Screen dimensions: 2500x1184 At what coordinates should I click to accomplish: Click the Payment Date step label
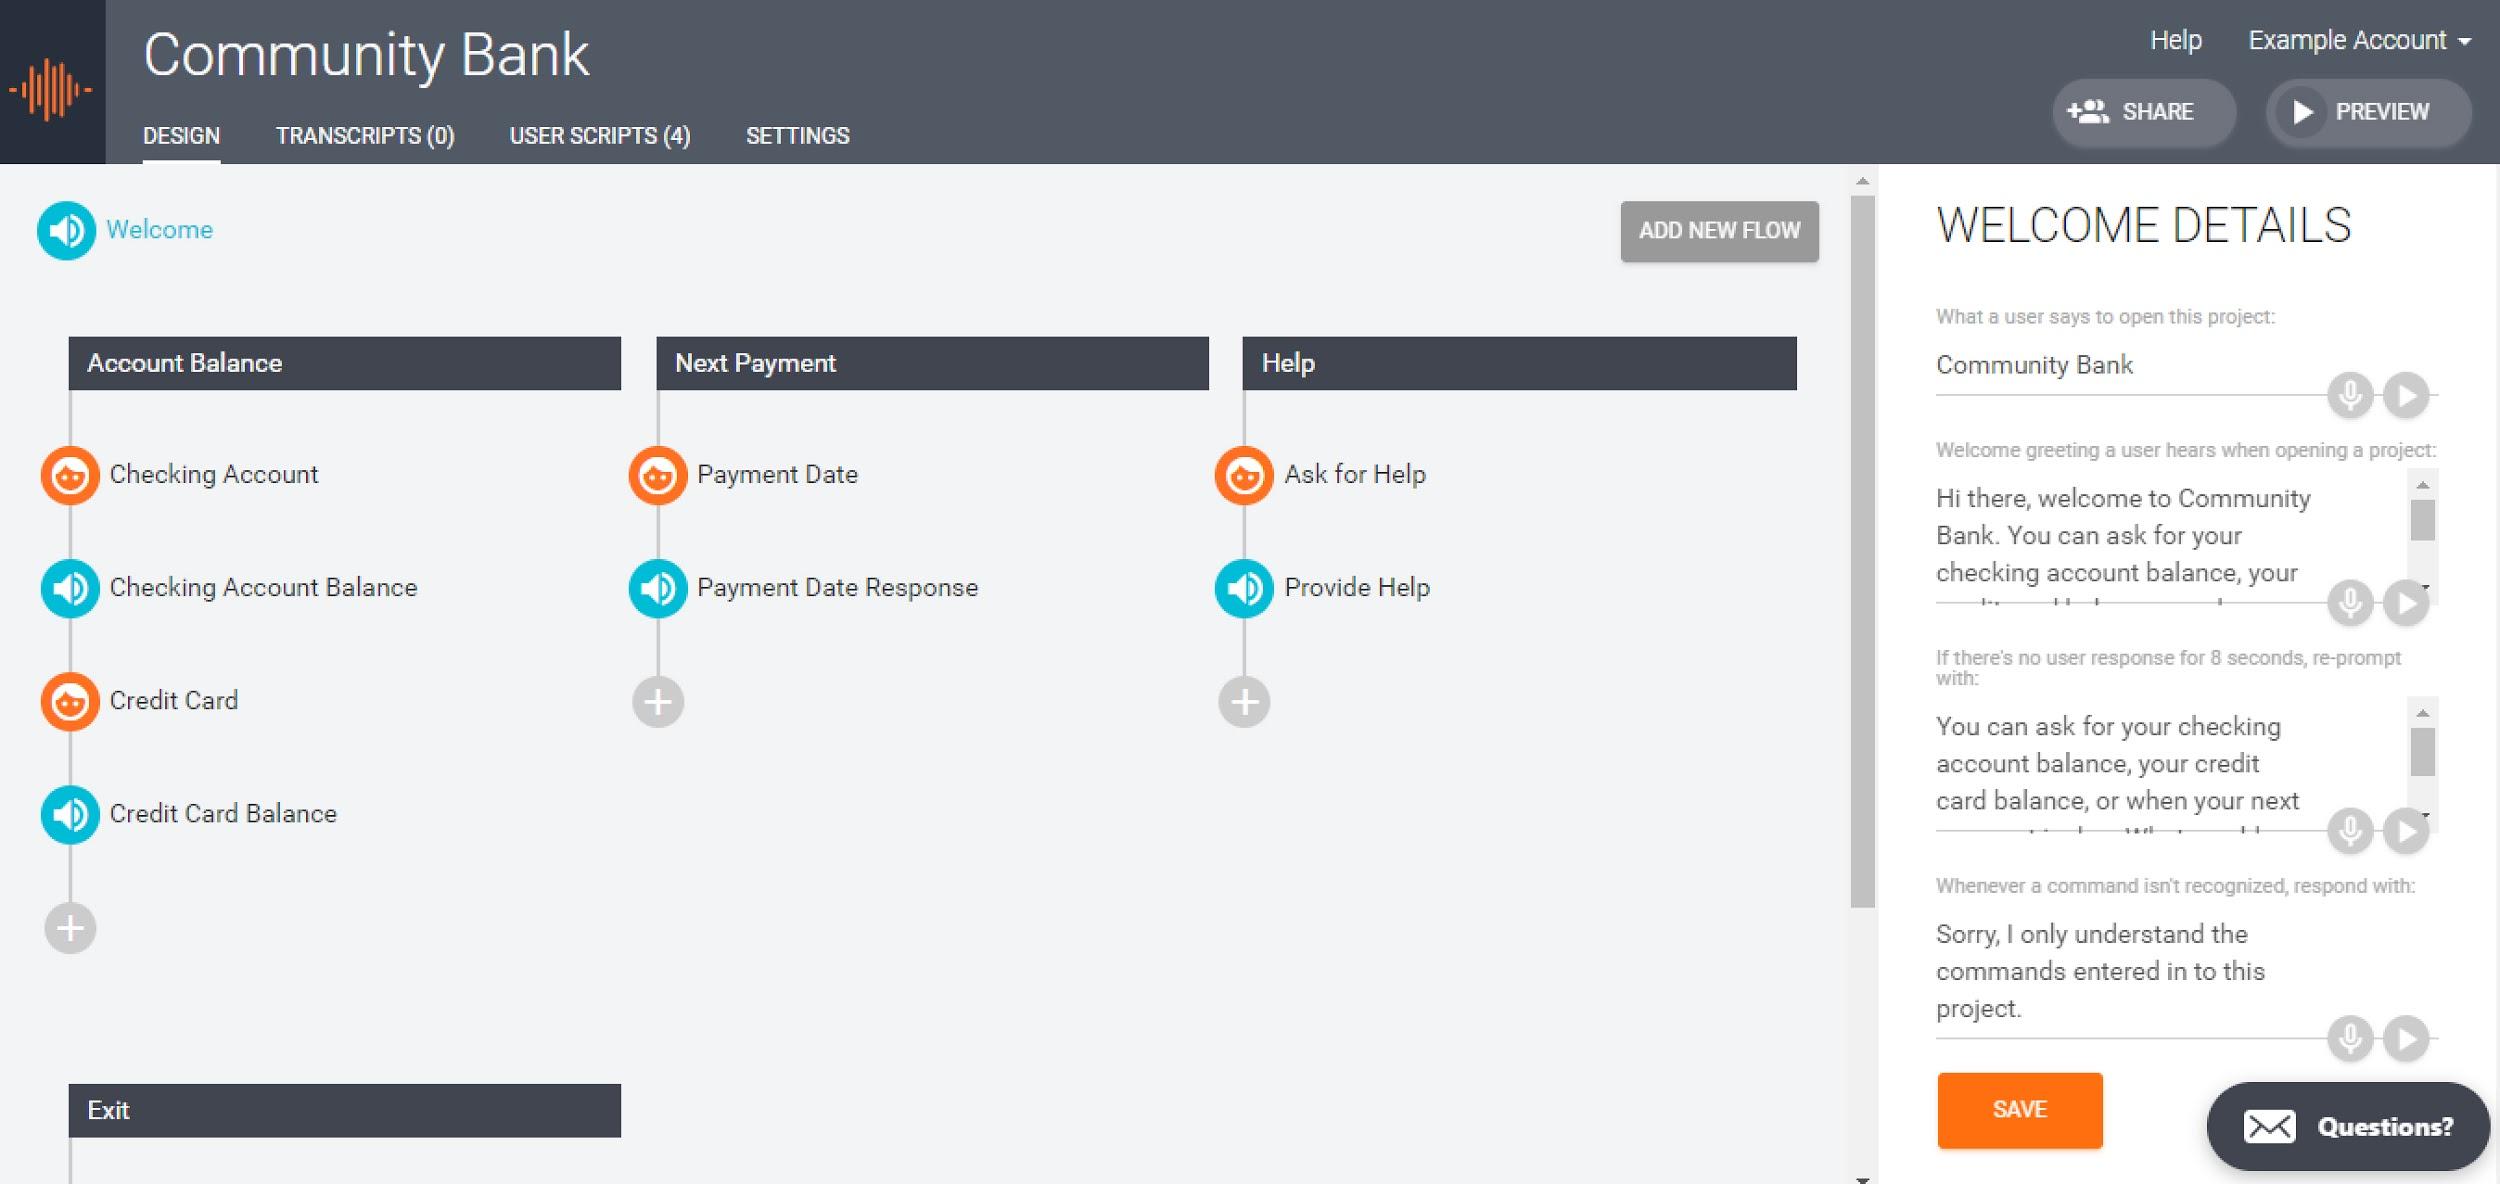[x=778, y=475]
